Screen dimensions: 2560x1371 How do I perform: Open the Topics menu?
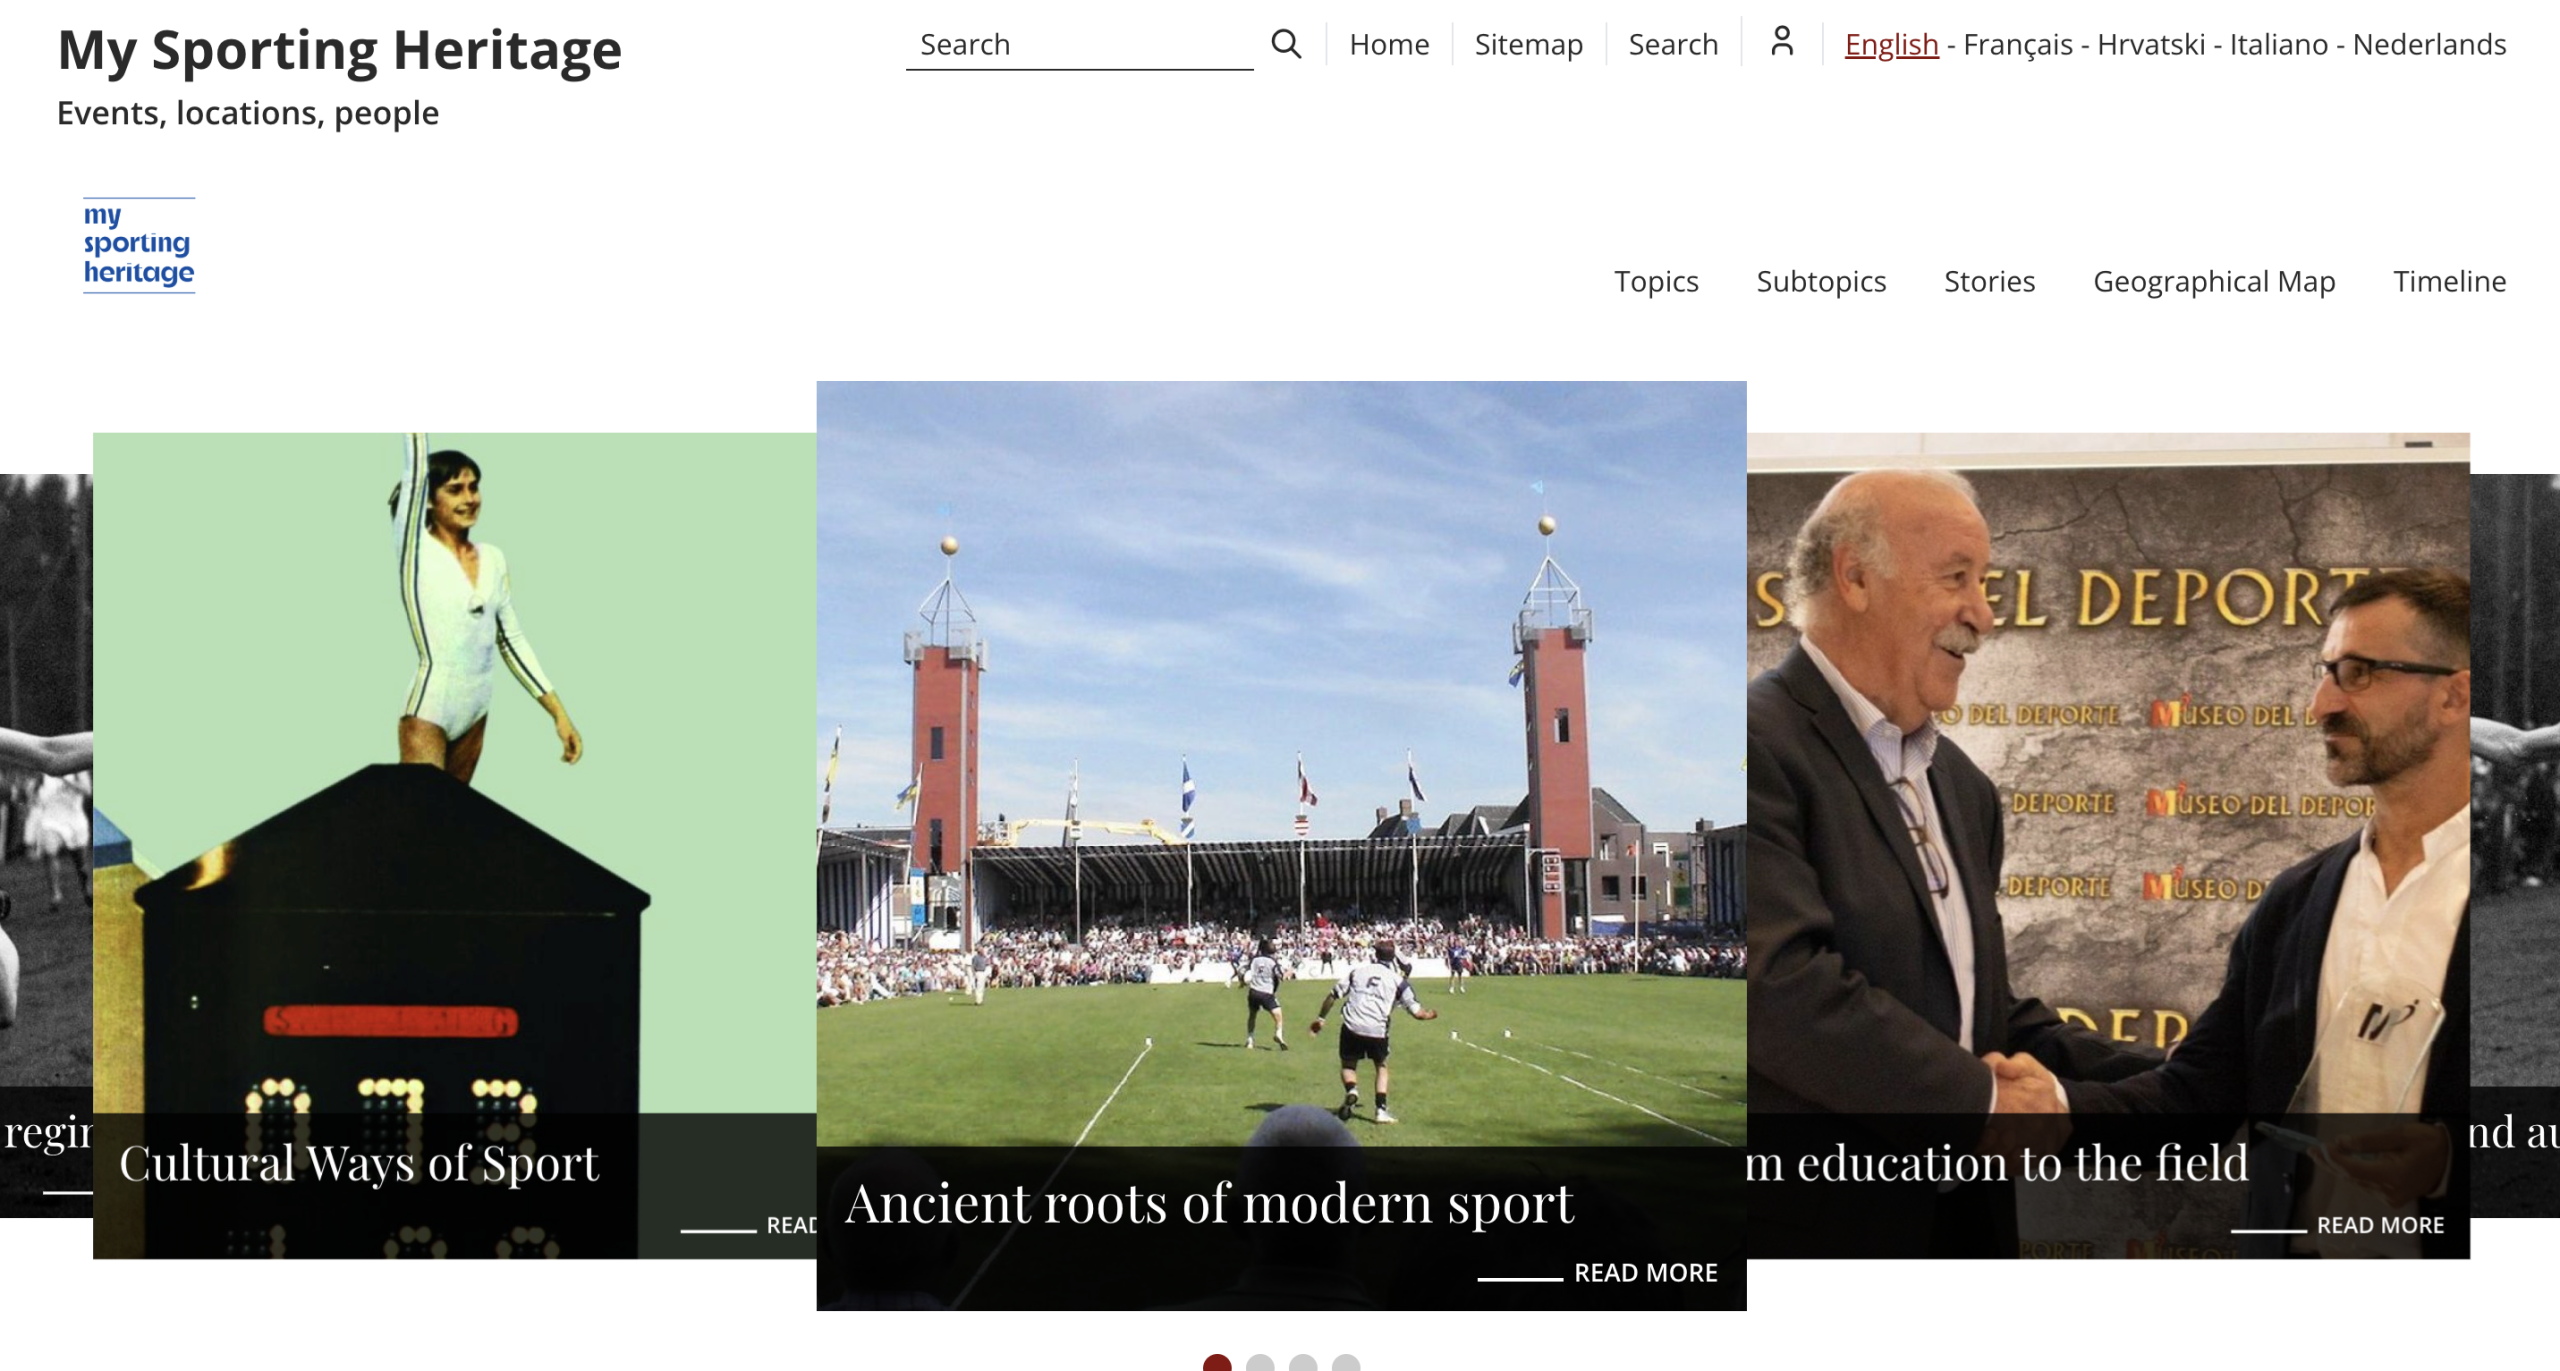tap(1656, 281)
